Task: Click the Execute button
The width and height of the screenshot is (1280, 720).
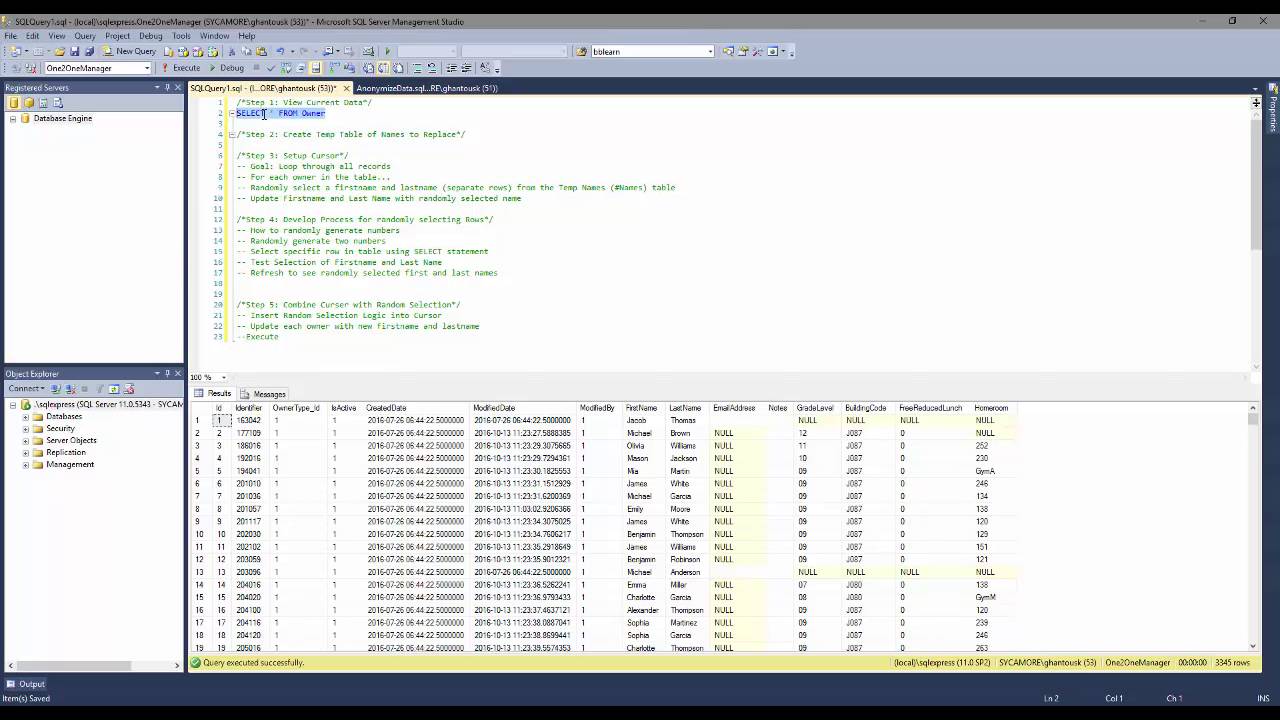Action: click(180, 68)
